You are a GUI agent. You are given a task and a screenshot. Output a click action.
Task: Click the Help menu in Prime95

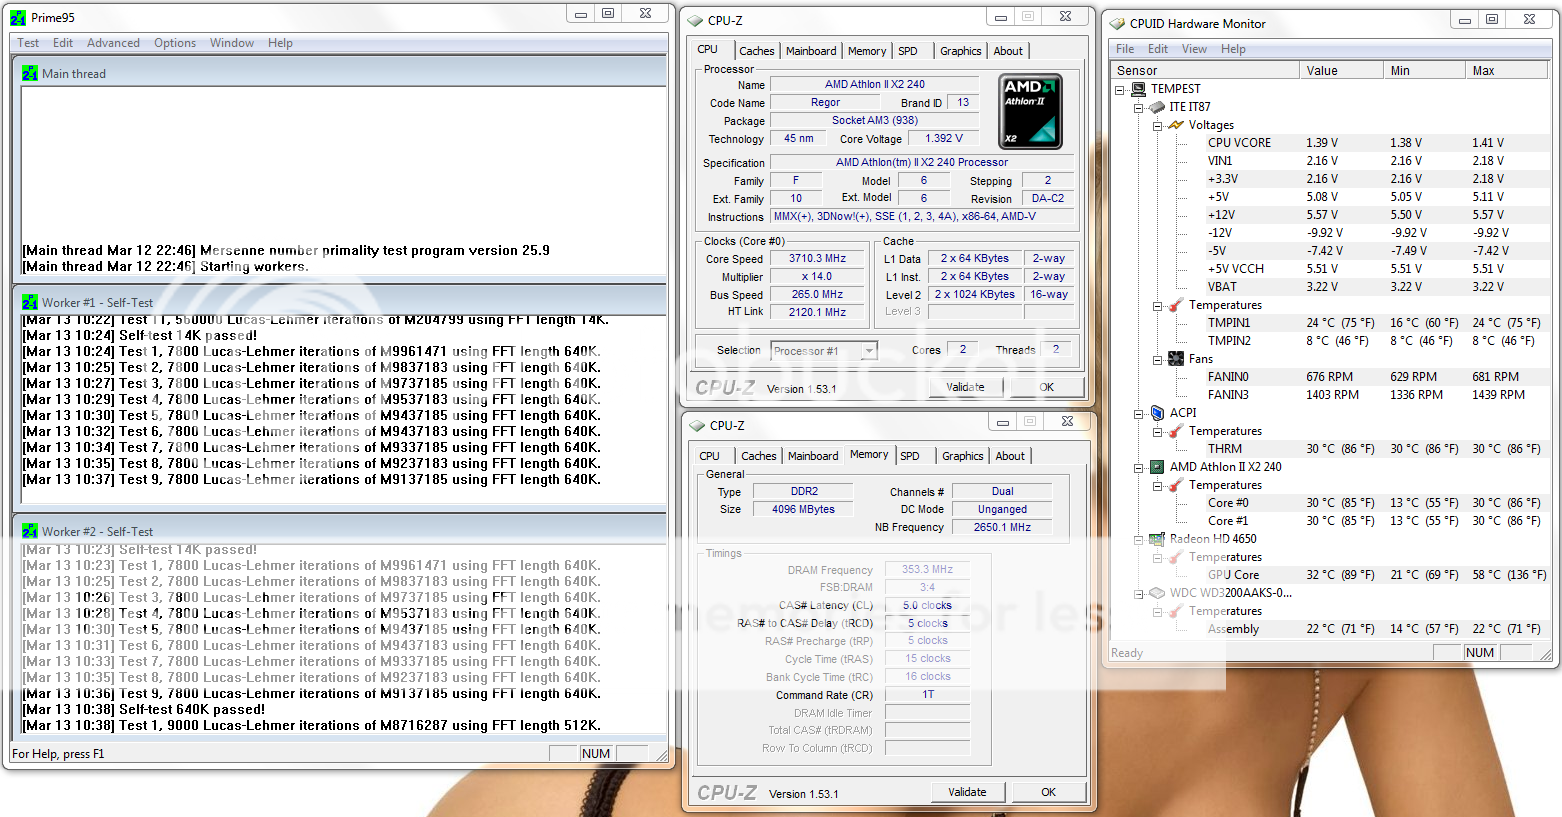280,43
